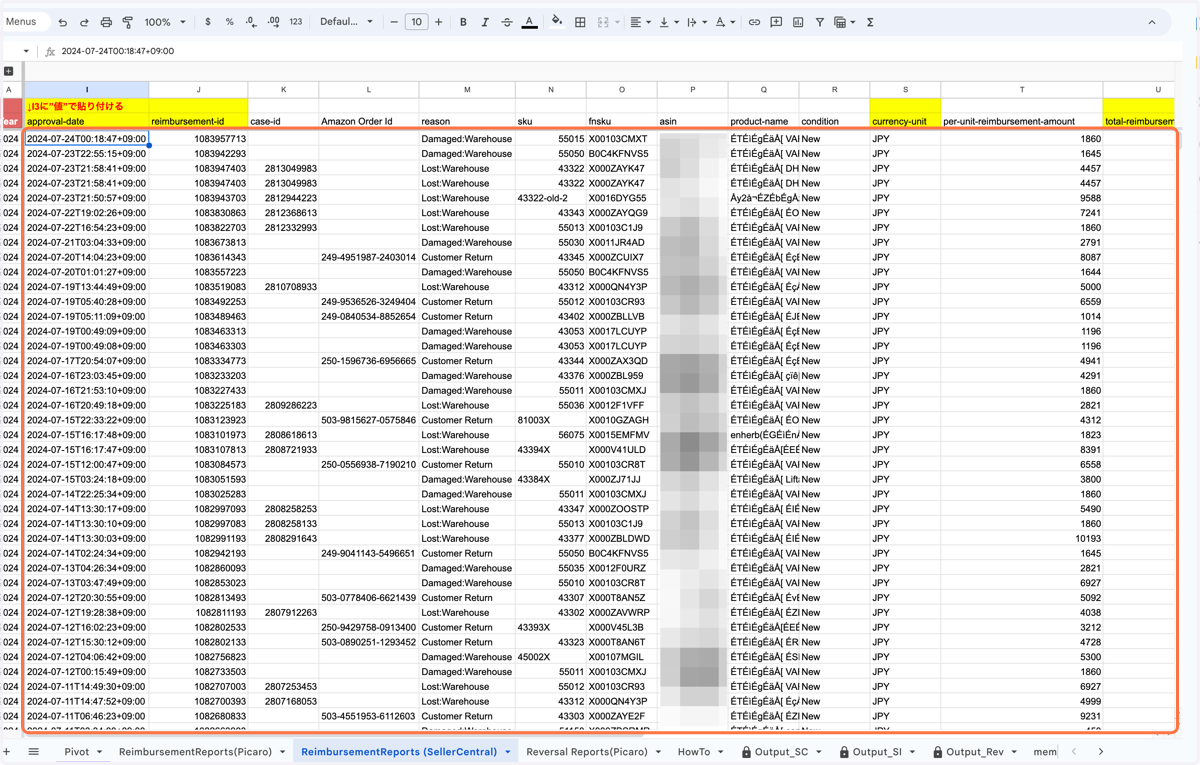Click fnsku cell X0016DYG55
The height and width of the screenshot is (765, 1200).
coord(621,198)
